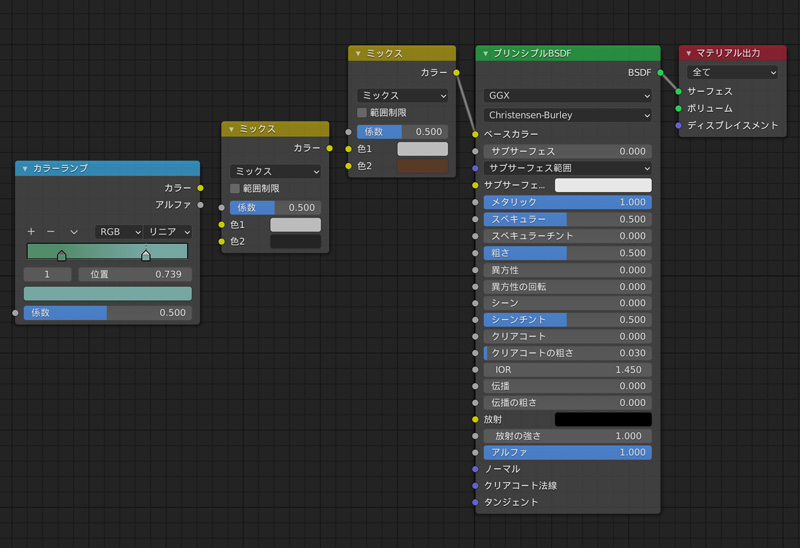Screen dimensions: 800x548
Task: Enable 範囲制限 on the Mix node feeding ベースカラー
Action: point(362,113)
